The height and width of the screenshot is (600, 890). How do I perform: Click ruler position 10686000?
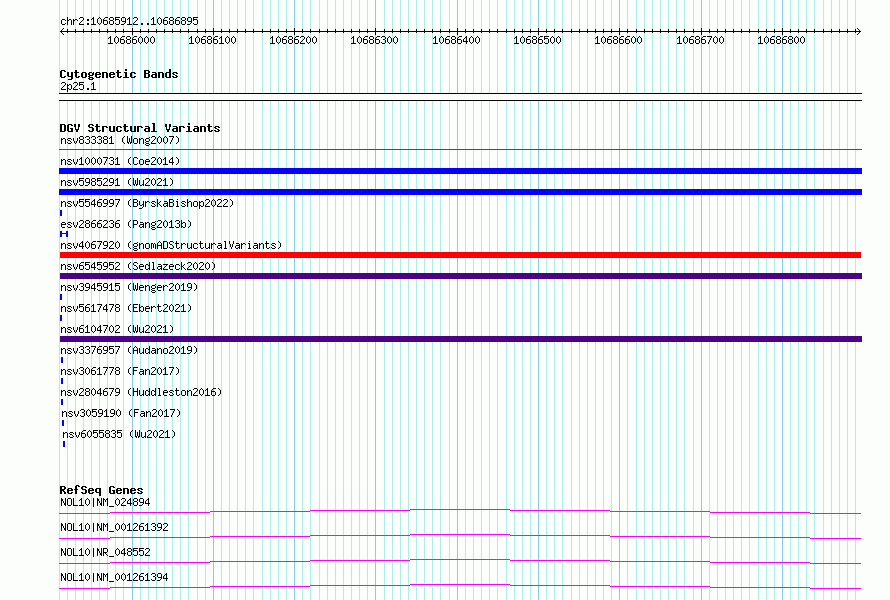tap(131, 40)
